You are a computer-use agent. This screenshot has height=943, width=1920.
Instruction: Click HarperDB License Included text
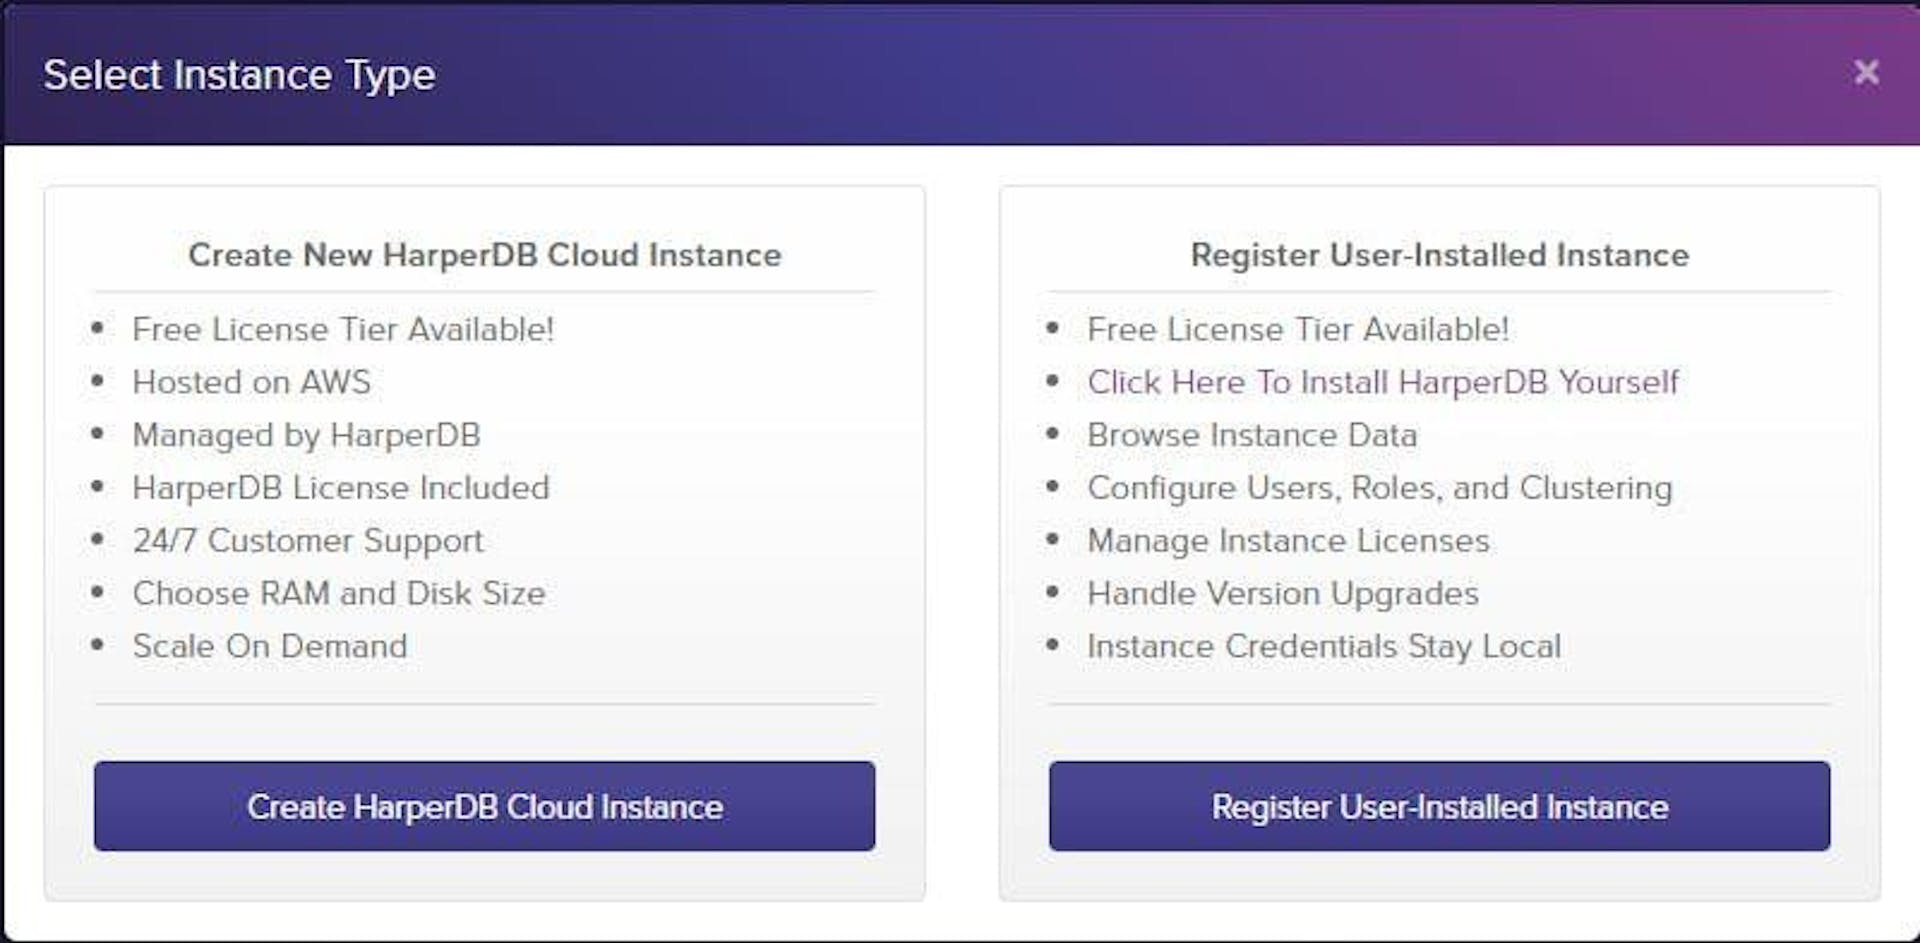341,488
